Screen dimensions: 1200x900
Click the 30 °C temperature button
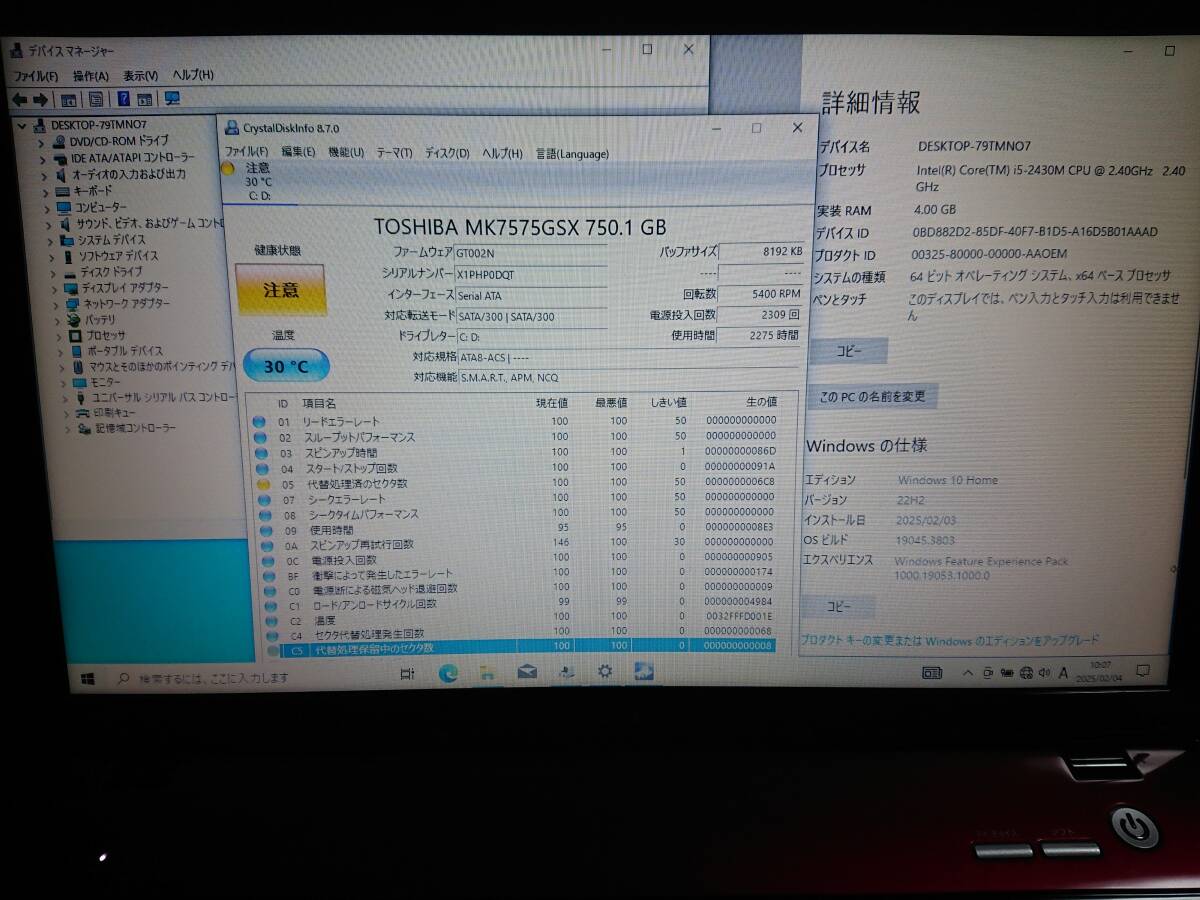coord(286,366)
